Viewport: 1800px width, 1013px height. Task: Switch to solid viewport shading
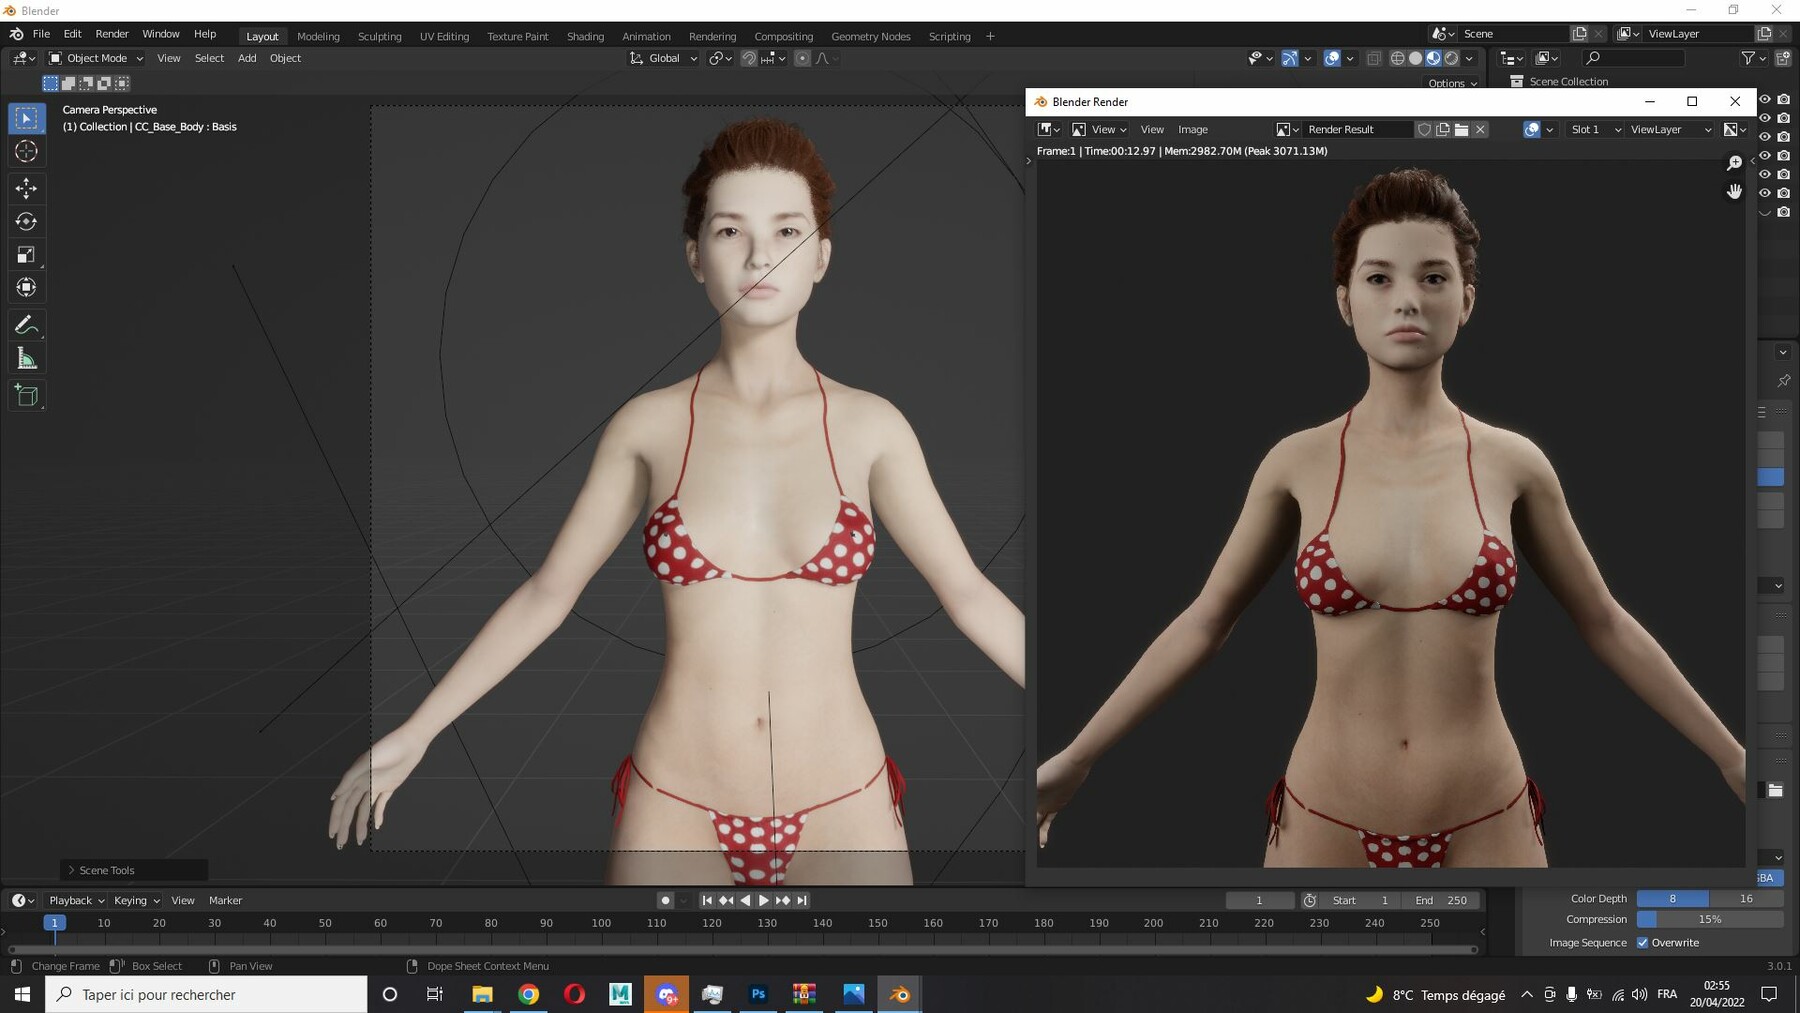coord(1416,58)
